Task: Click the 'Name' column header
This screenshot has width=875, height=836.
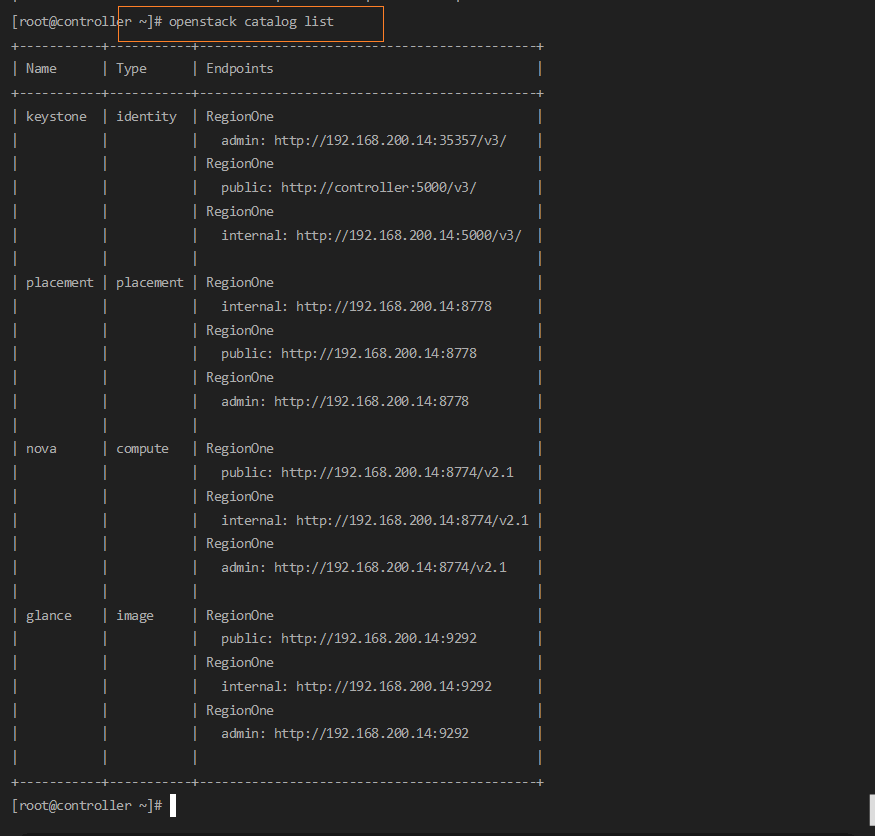Action: (41, 69)
